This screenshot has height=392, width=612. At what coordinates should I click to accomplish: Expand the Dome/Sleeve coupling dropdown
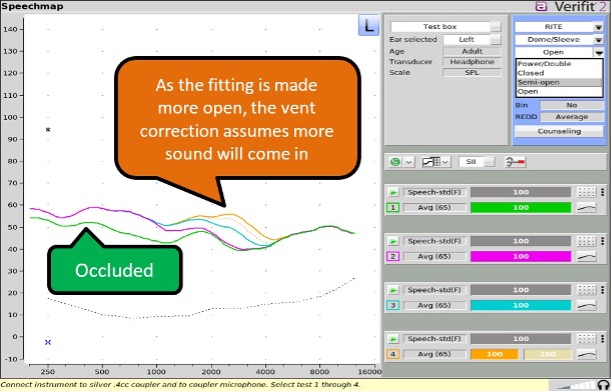(598, 39)
